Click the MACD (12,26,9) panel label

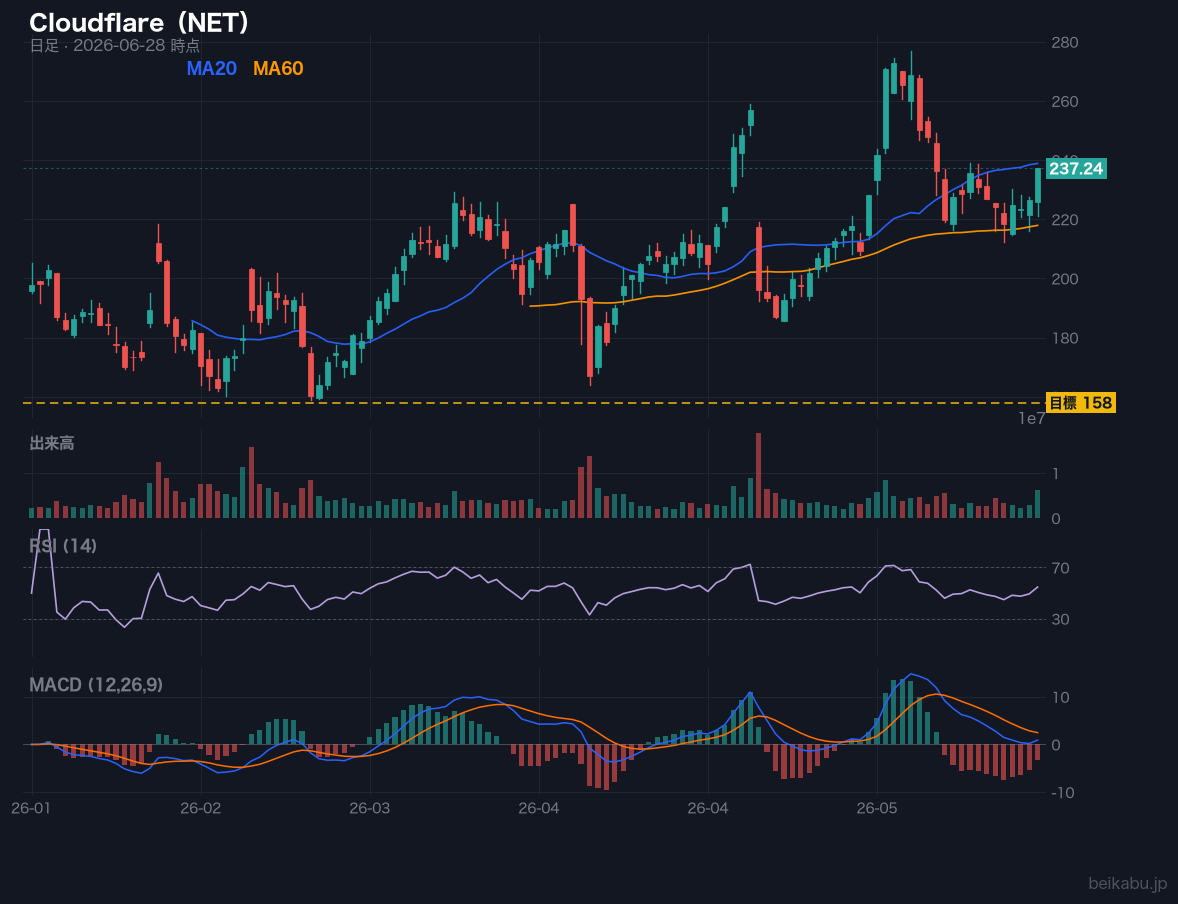click(96, 685)
